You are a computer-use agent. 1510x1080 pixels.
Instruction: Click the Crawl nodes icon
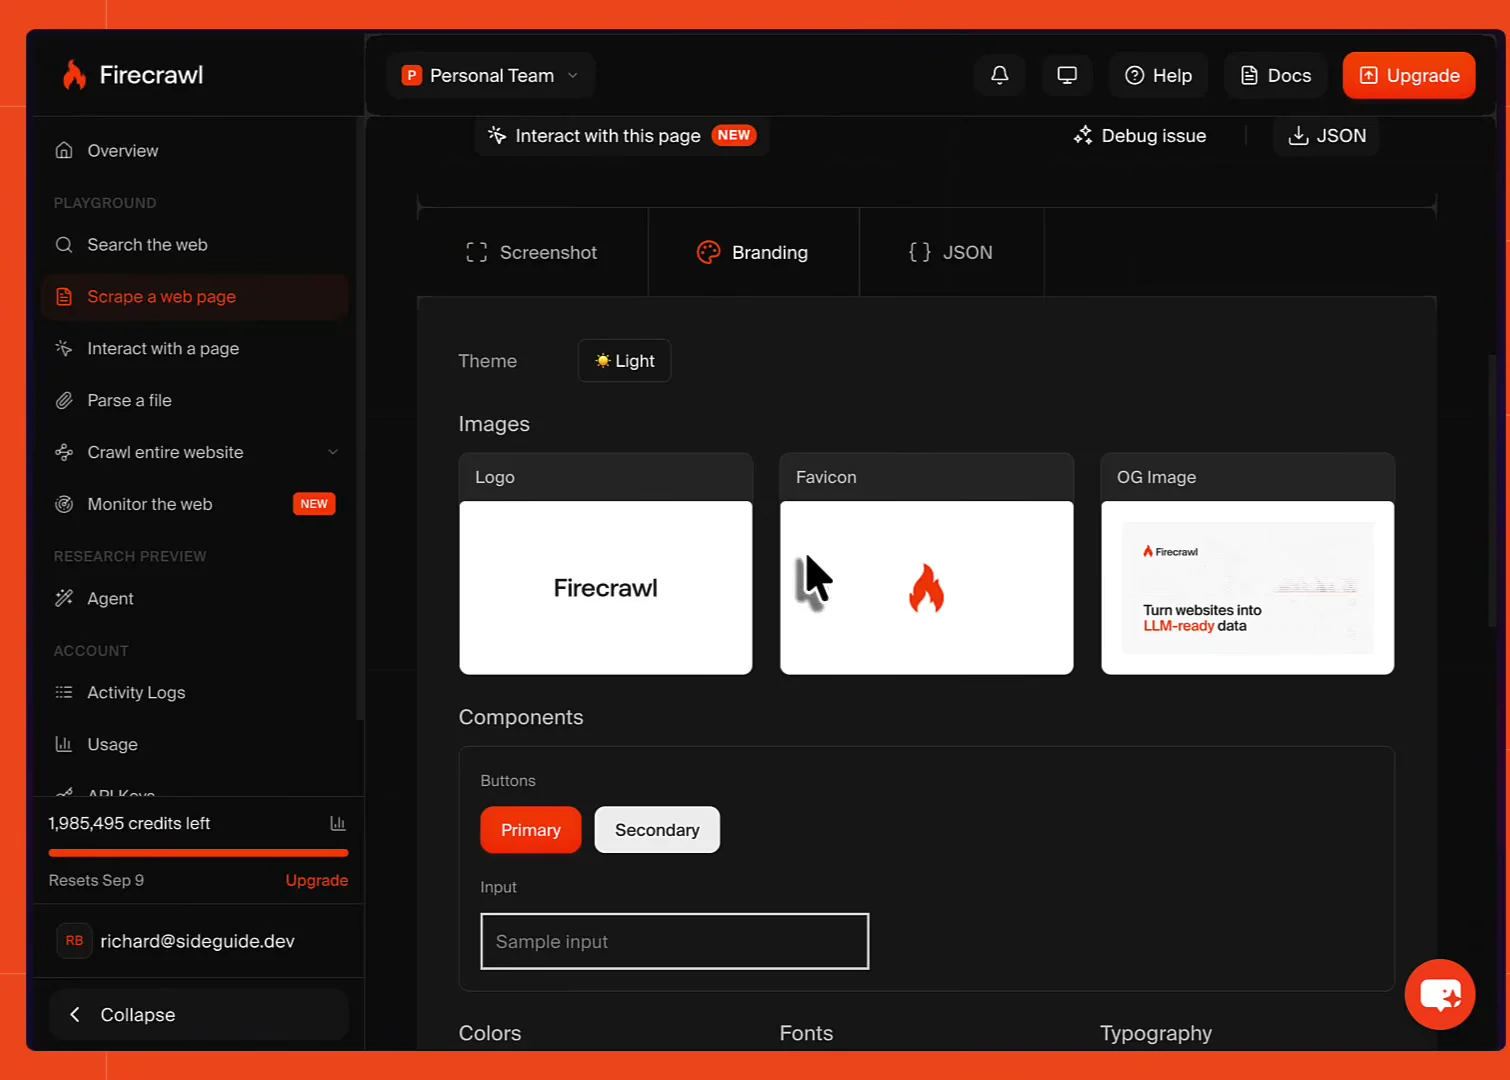coord(64,453)
